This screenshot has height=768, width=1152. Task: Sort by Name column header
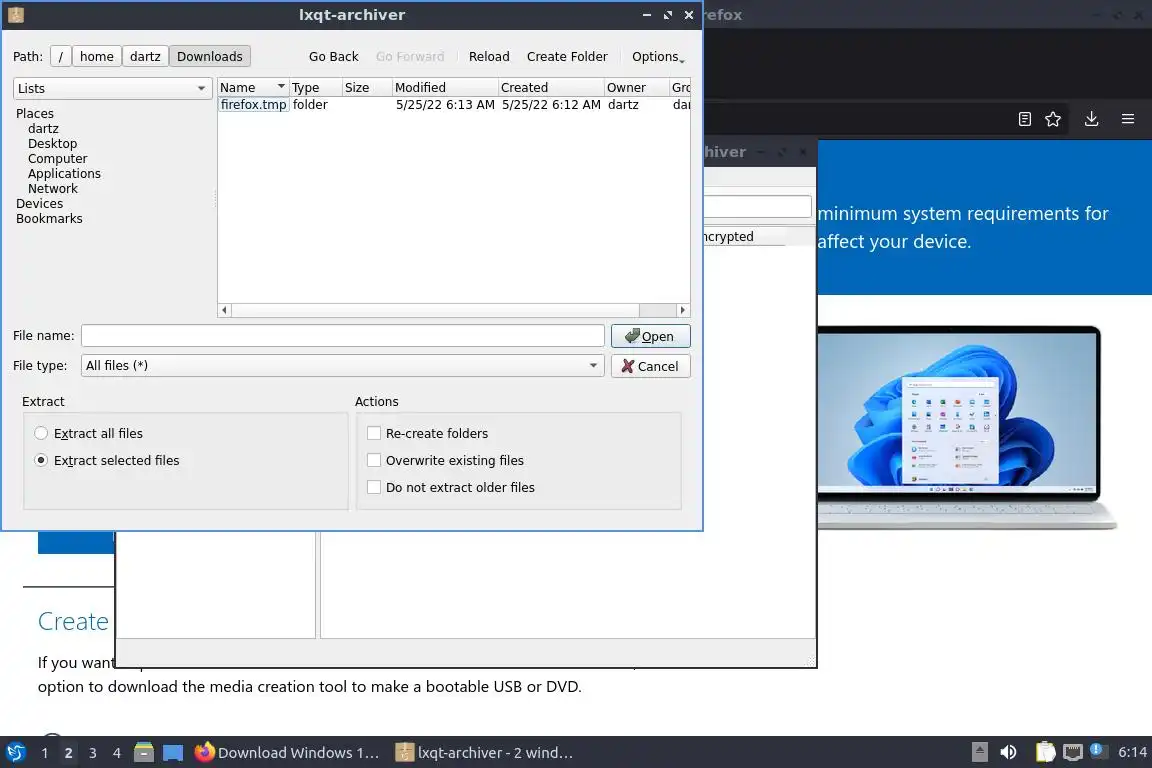[253, 87]
